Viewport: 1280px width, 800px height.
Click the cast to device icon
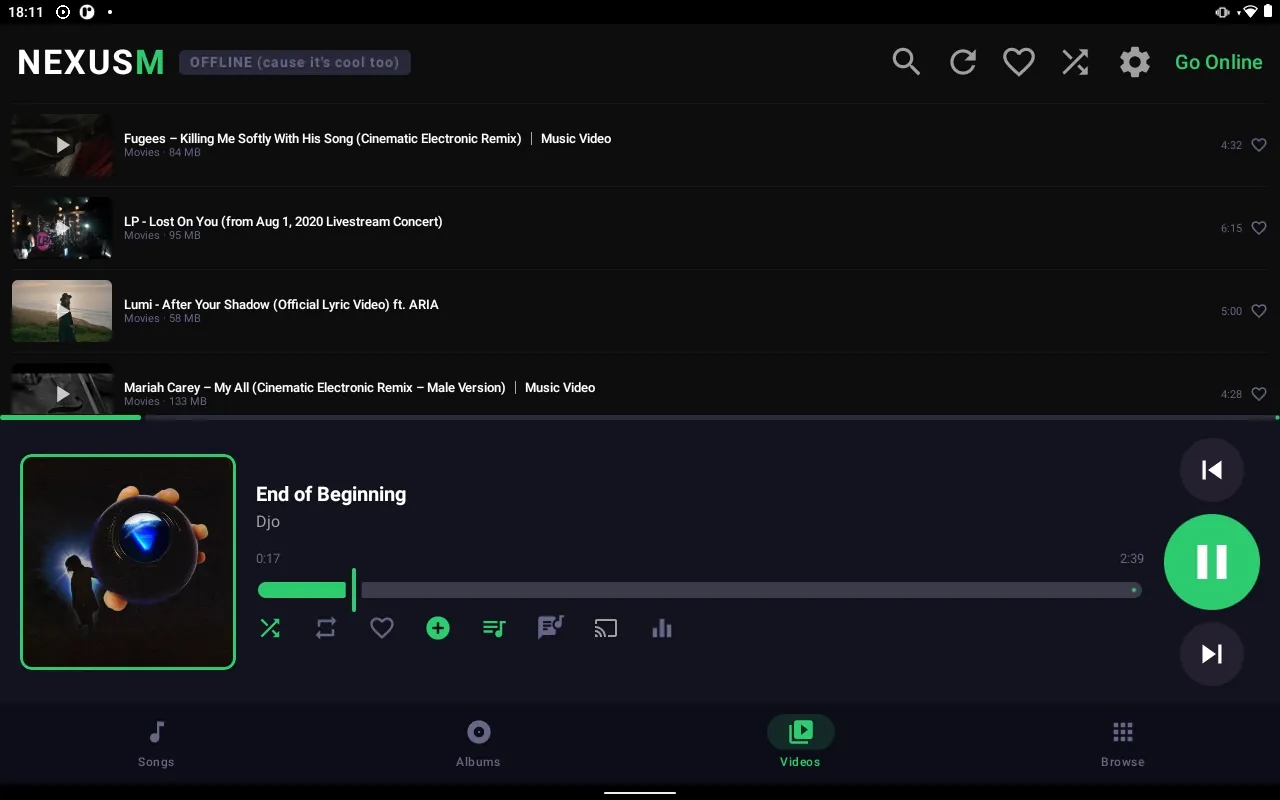606,628
